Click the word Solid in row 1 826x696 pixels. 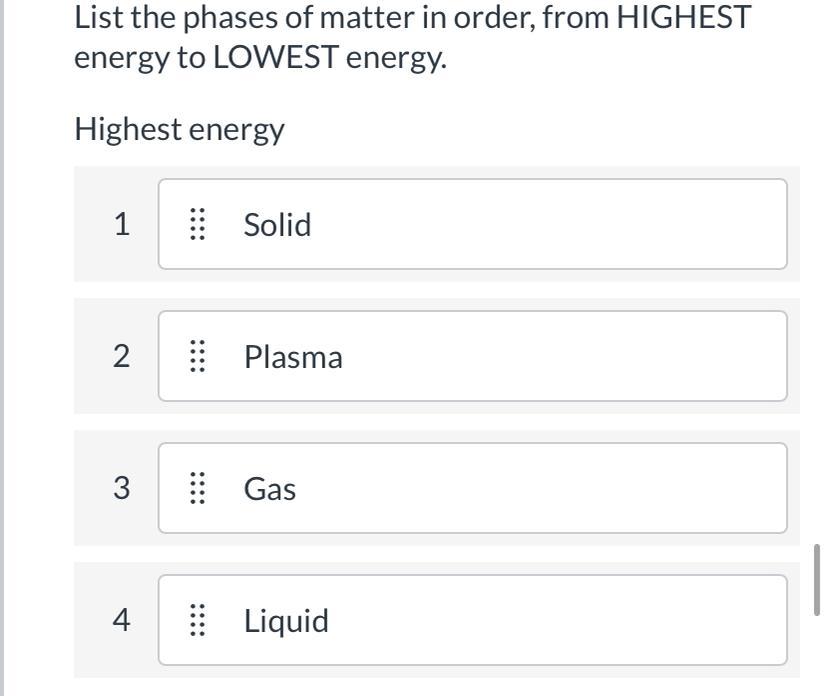pos(277,224)
